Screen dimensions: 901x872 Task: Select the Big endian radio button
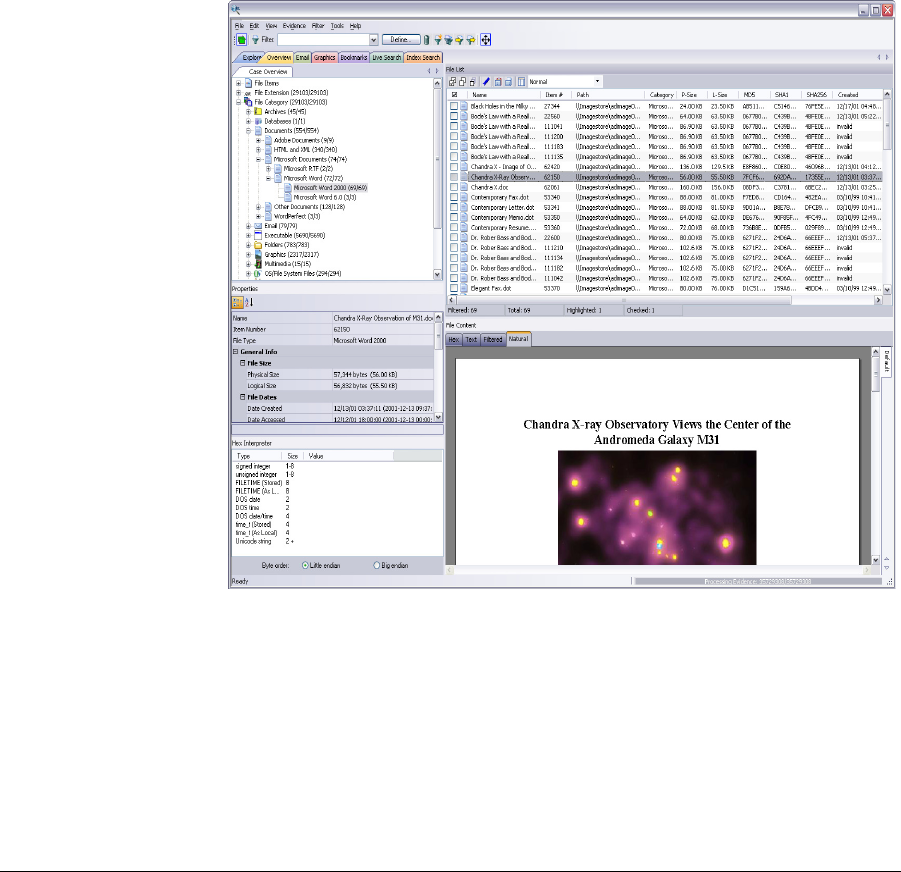[x=377, y=565]
